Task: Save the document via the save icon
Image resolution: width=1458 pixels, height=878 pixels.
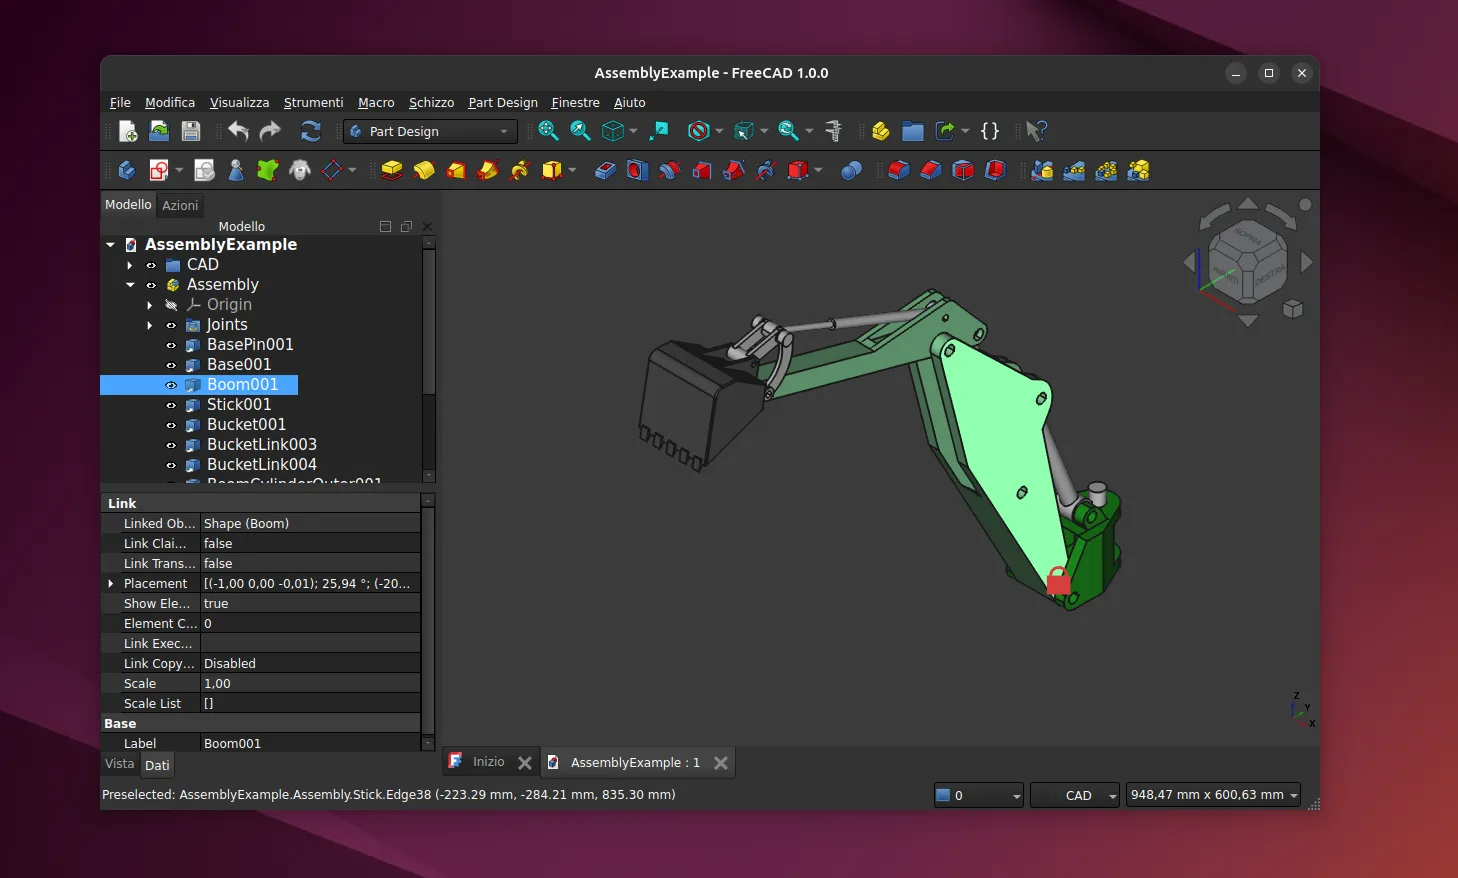Action: 190,131
